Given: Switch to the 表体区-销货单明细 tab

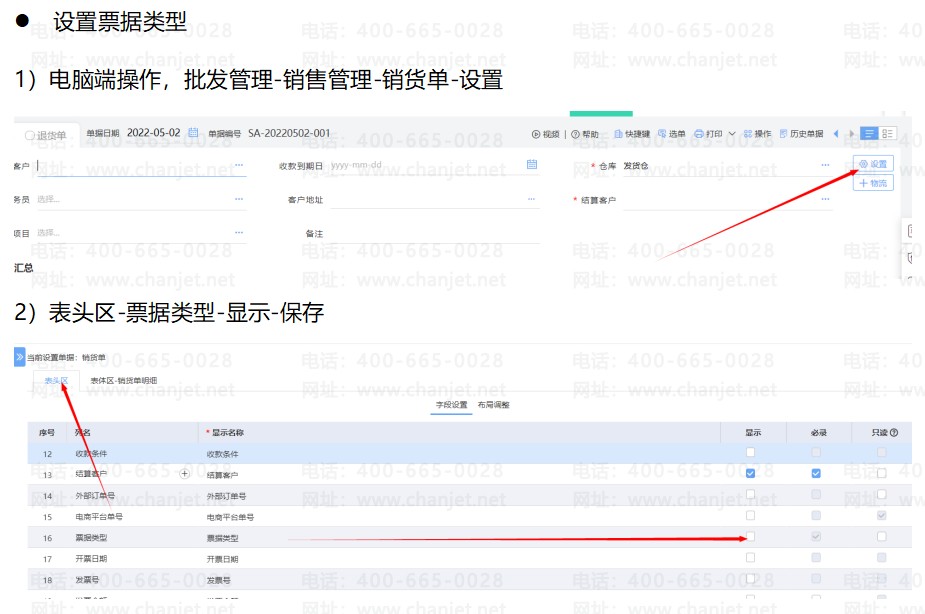Looking at the screenshot, I should point(124,380).
